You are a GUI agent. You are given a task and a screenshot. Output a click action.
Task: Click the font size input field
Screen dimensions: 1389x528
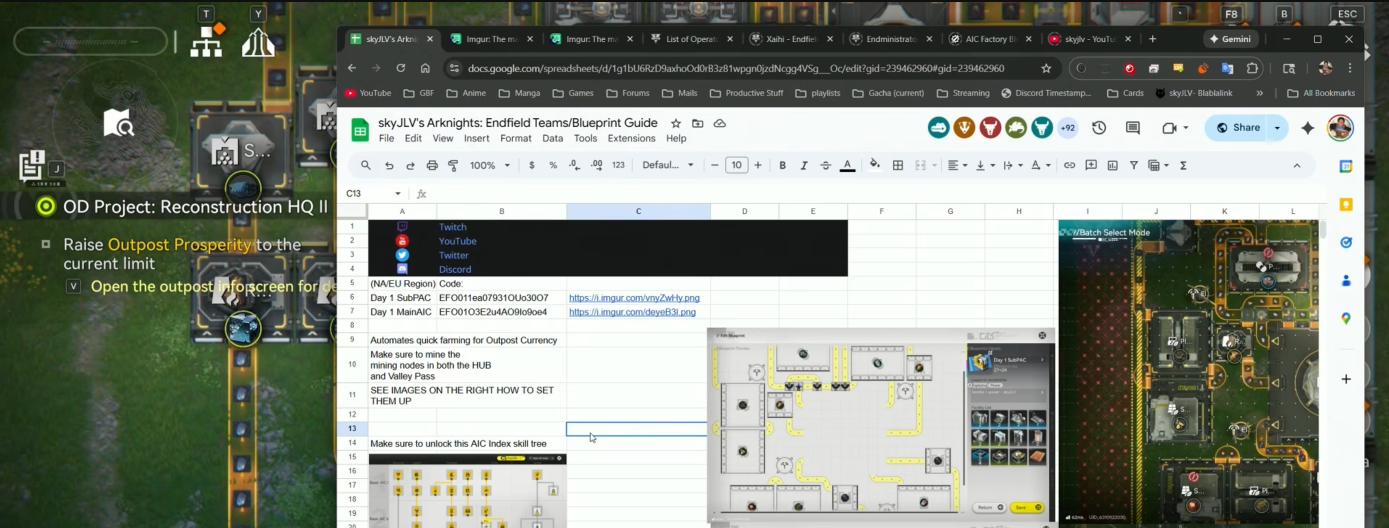(x=736, y=165)
